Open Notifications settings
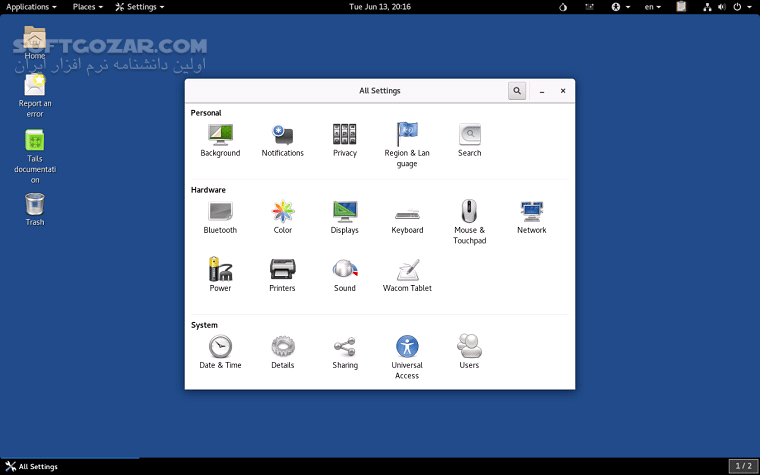The image size is (760, 475). 282,136
